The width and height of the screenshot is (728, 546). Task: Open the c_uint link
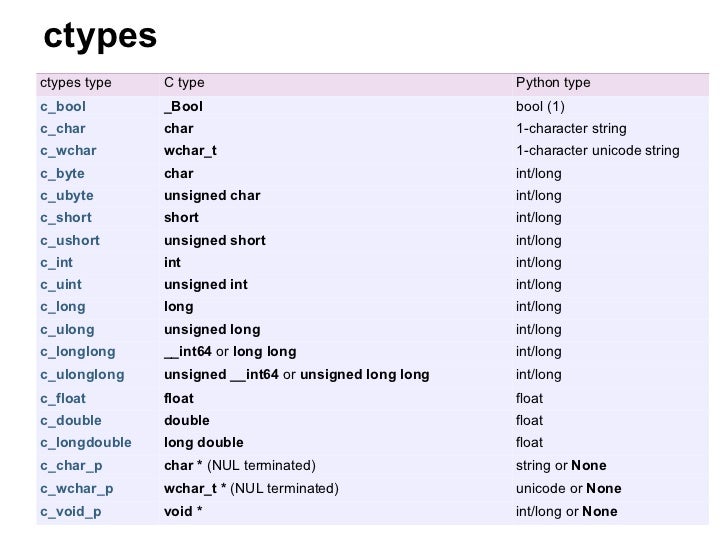pyautogui.click(x=61, y=285)
